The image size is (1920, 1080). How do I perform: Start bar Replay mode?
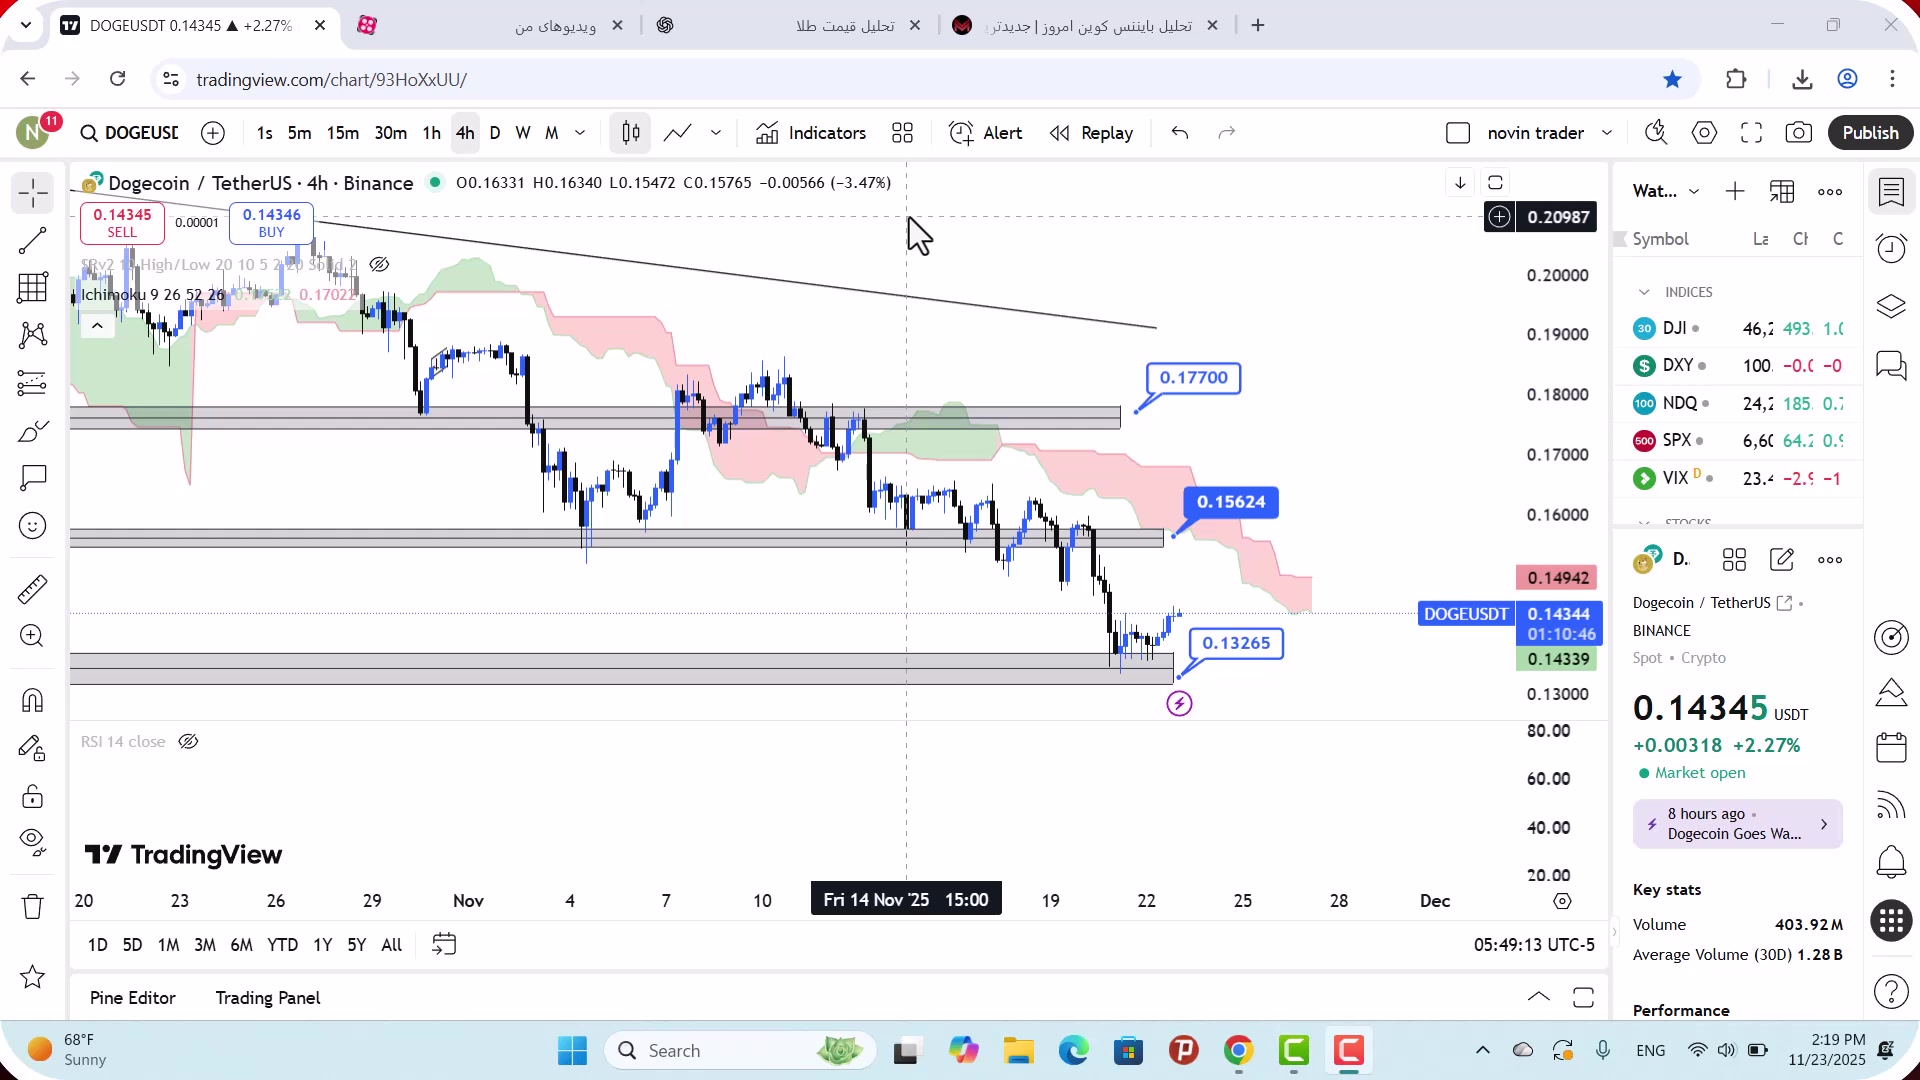1091,133
